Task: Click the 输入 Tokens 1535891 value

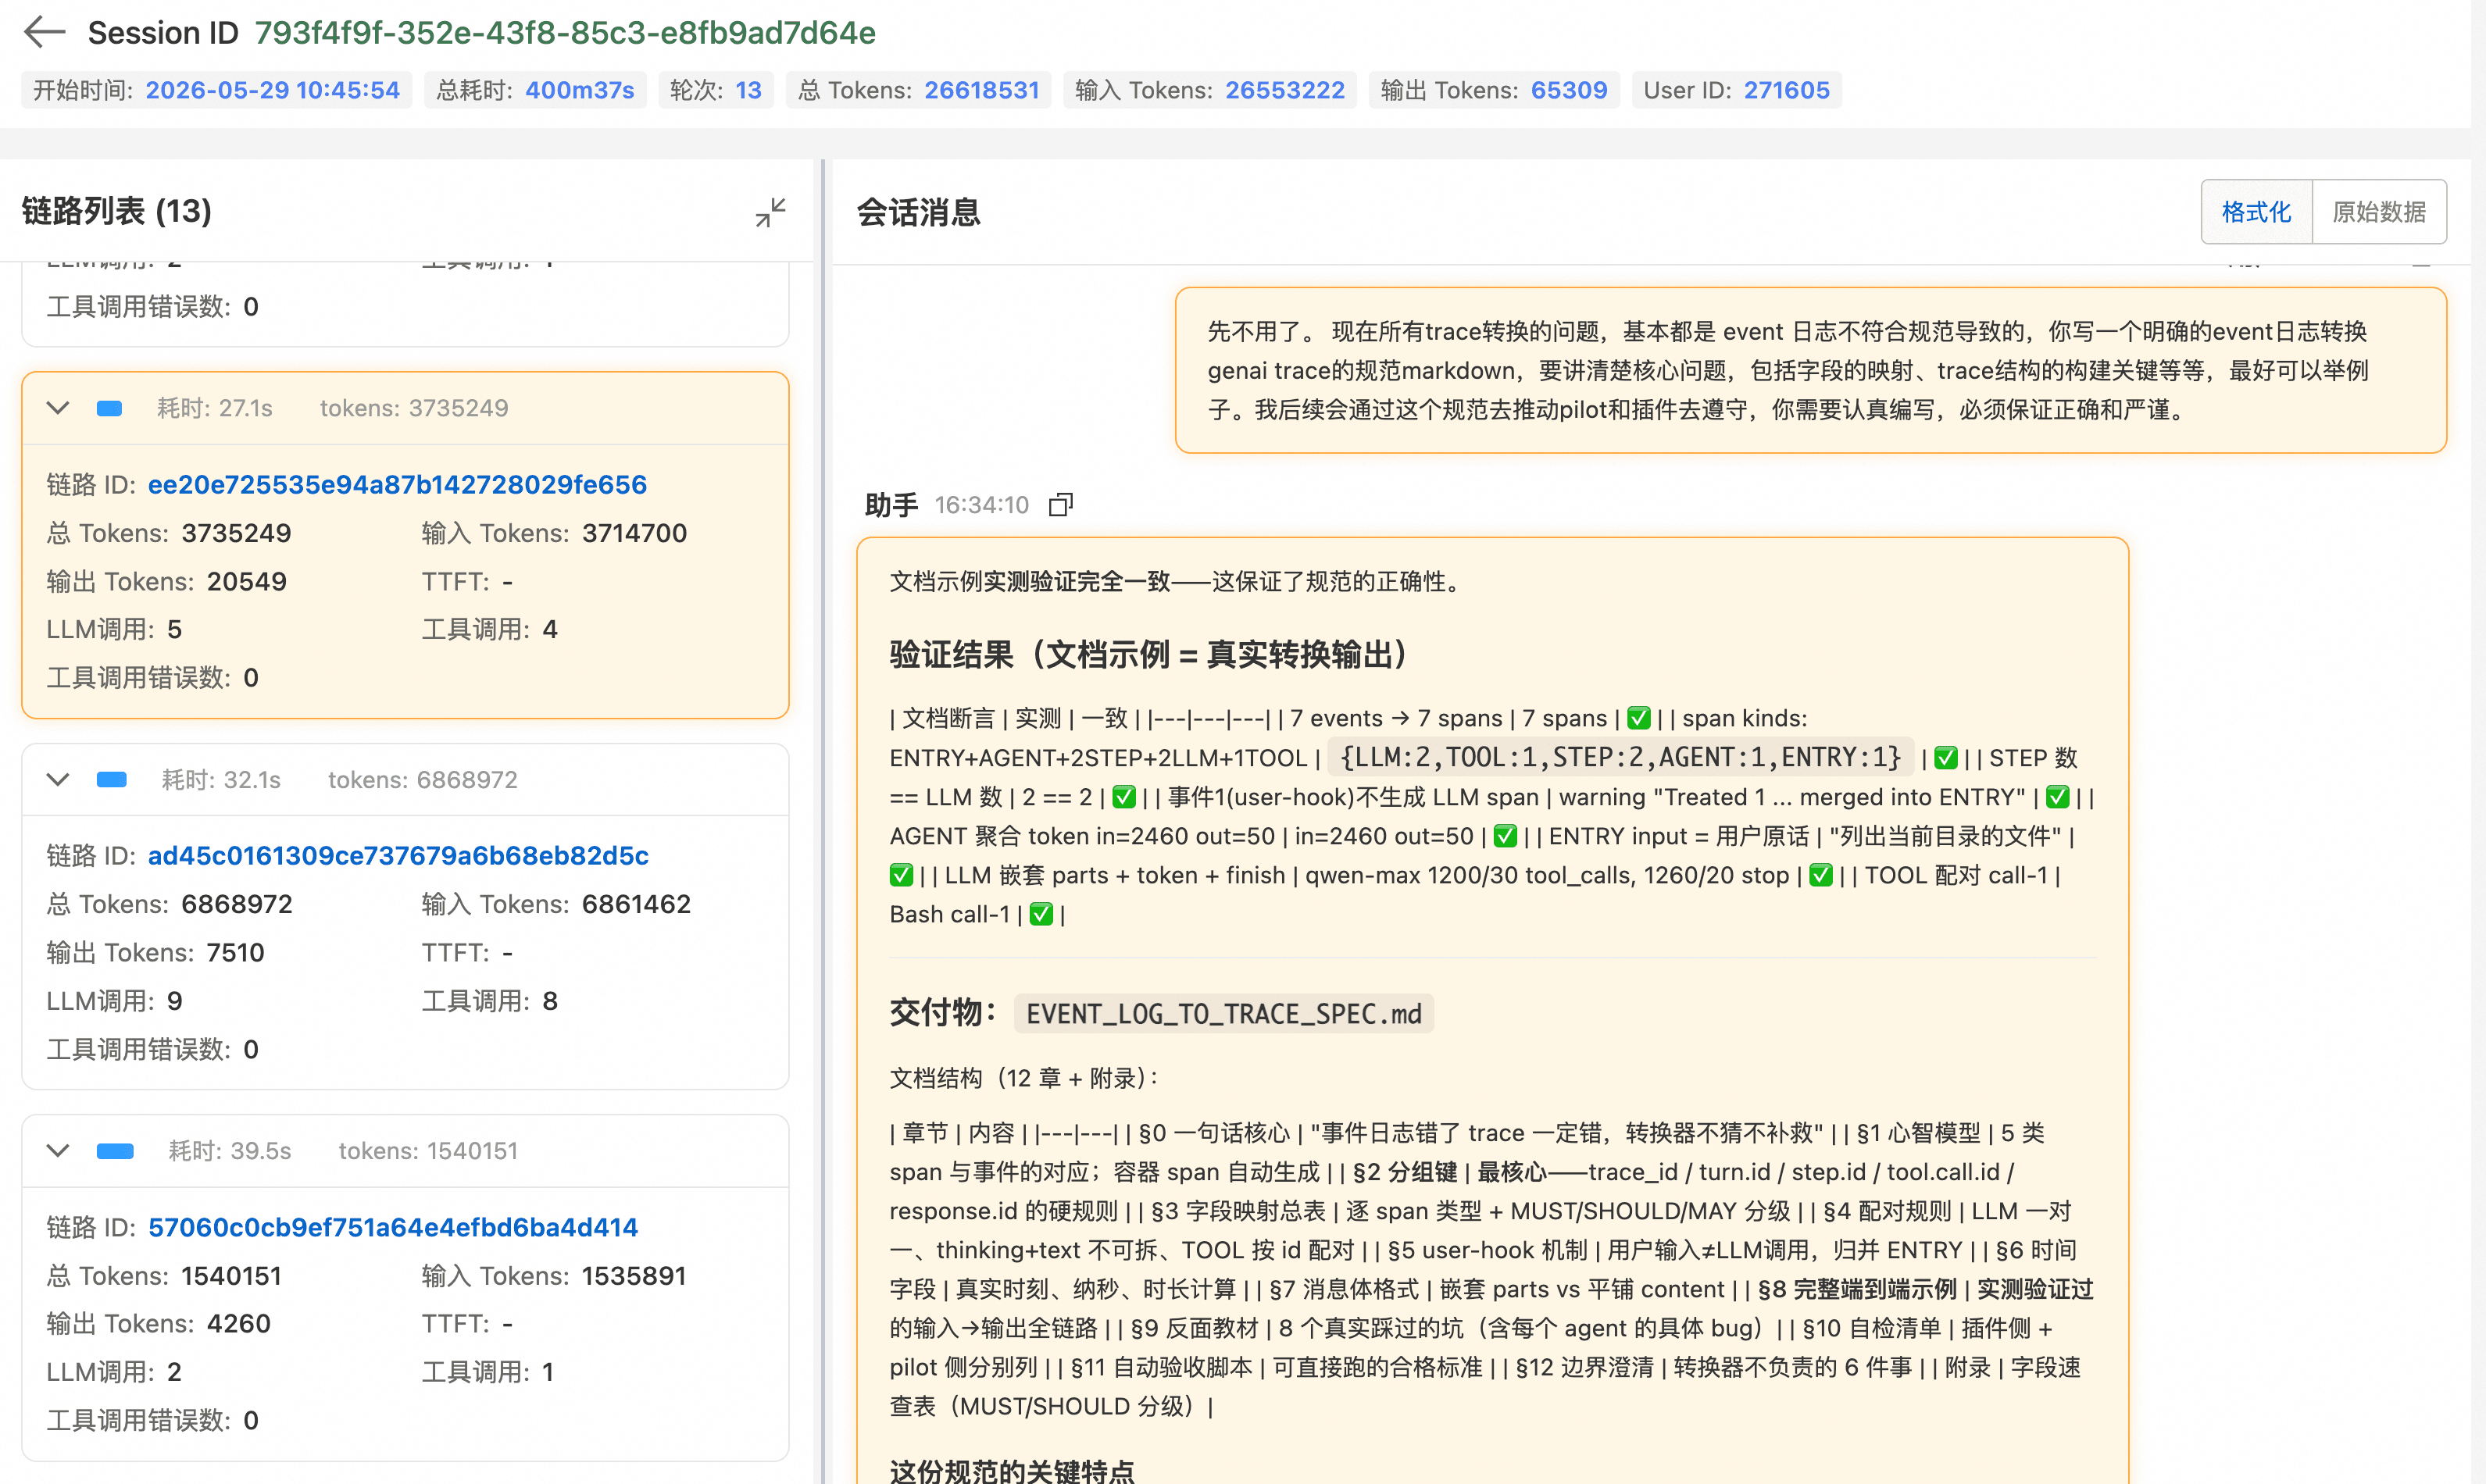Action: pos(634,1276)
